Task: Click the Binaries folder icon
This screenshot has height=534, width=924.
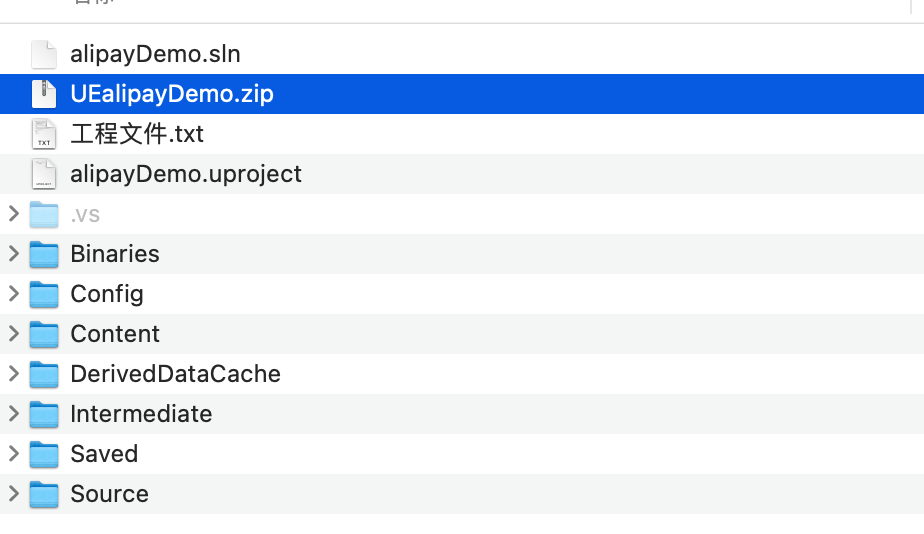Action: coord(44,254)
